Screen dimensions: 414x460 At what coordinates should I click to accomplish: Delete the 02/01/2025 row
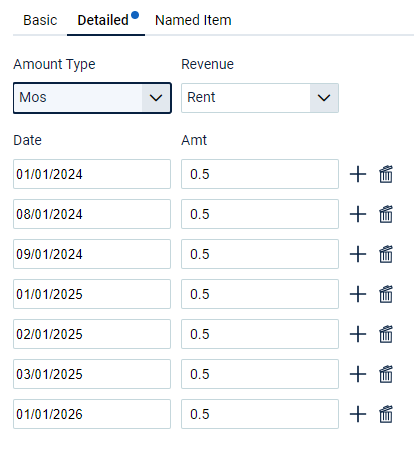point(386,334)
